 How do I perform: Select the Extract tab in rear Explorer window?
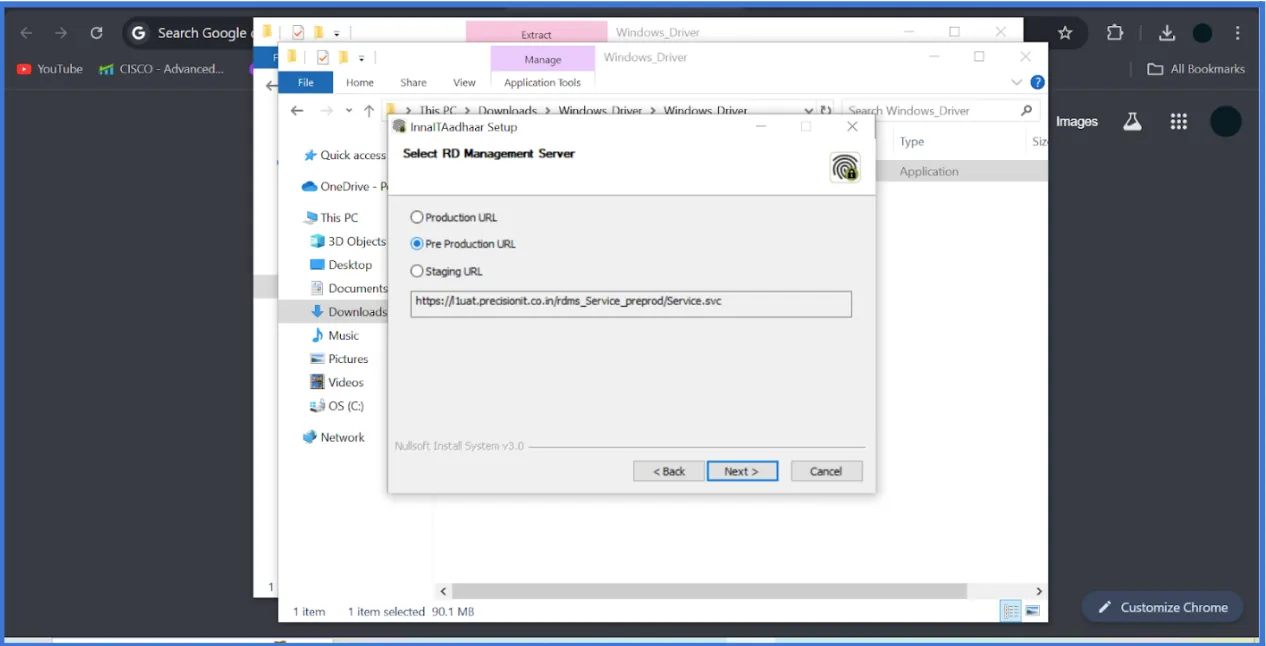click(536, 34)
